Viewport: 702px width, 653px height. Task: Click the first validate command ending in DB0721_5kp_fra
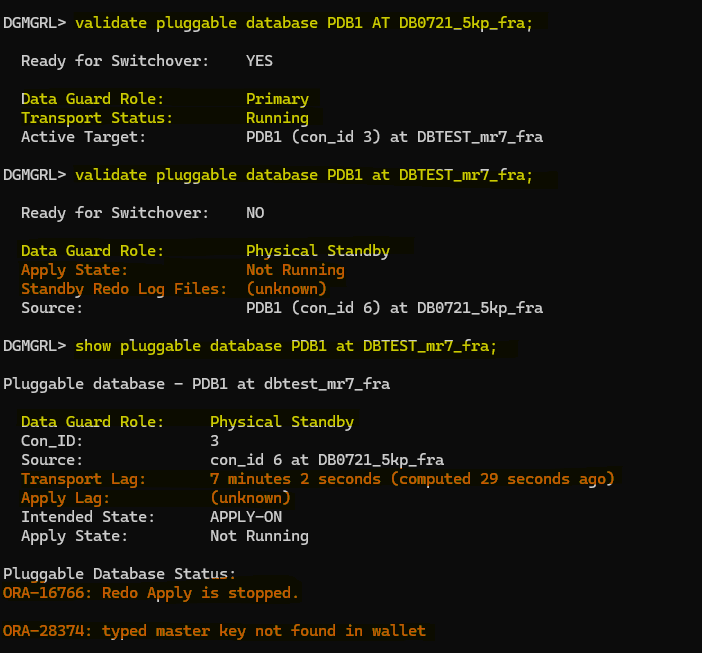click(310, 22)
